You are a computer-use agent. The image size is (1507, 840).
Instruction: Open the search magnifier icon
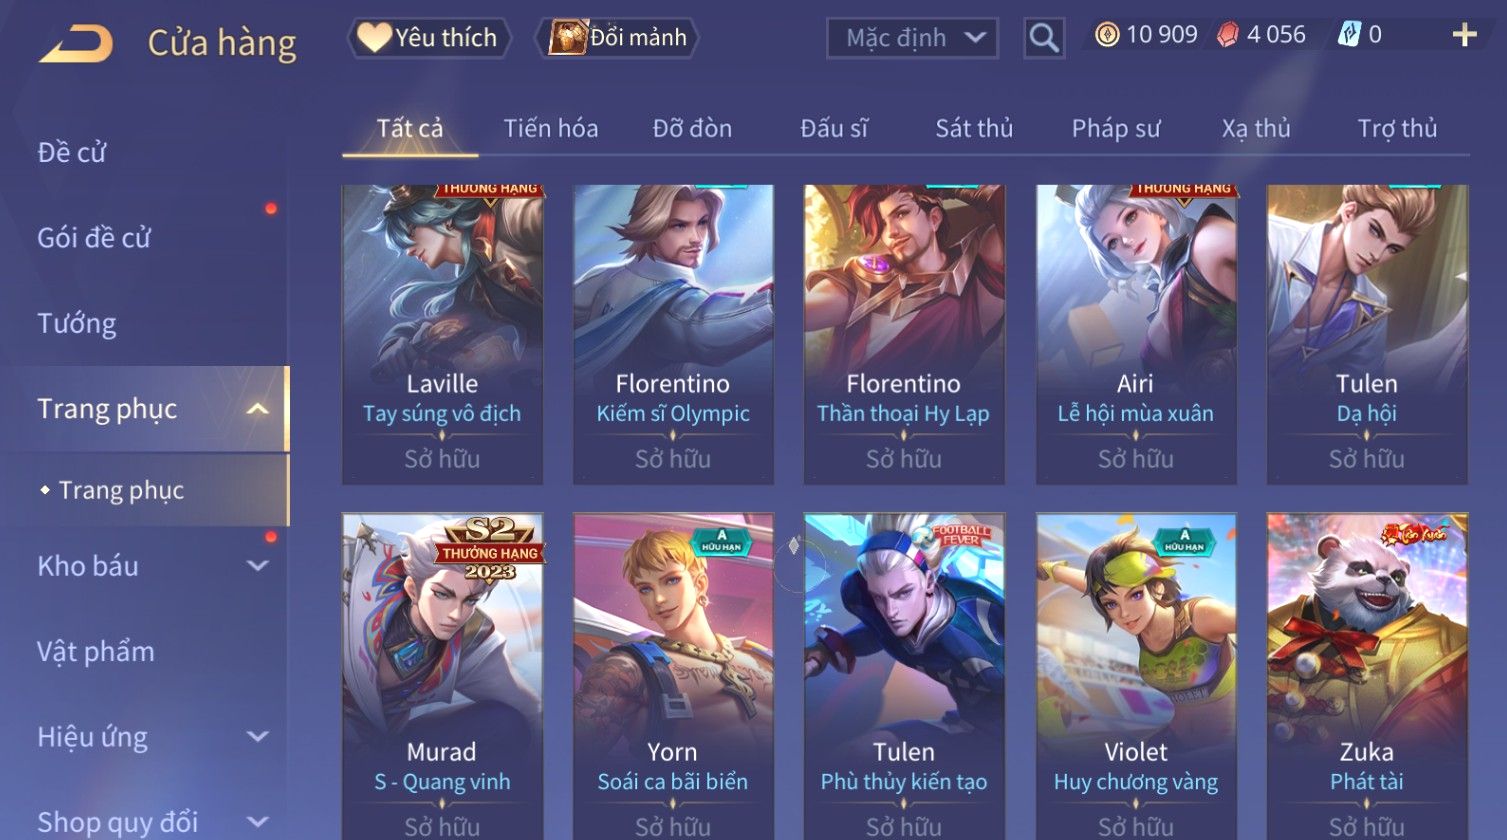(1044, 38)
